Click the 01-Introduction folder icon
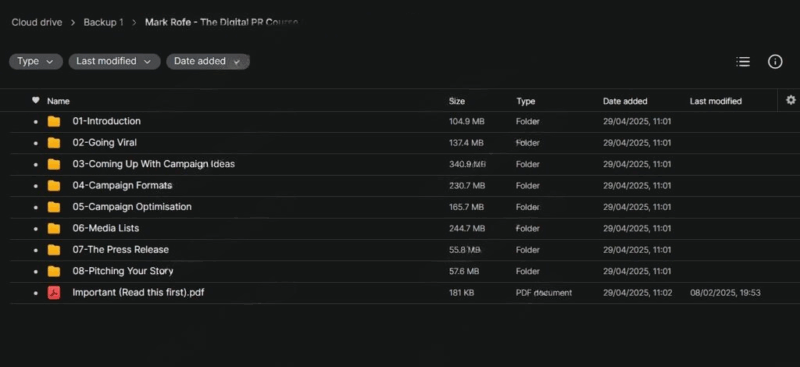This screenshot has height=367, width=800. tap(54, 121)
